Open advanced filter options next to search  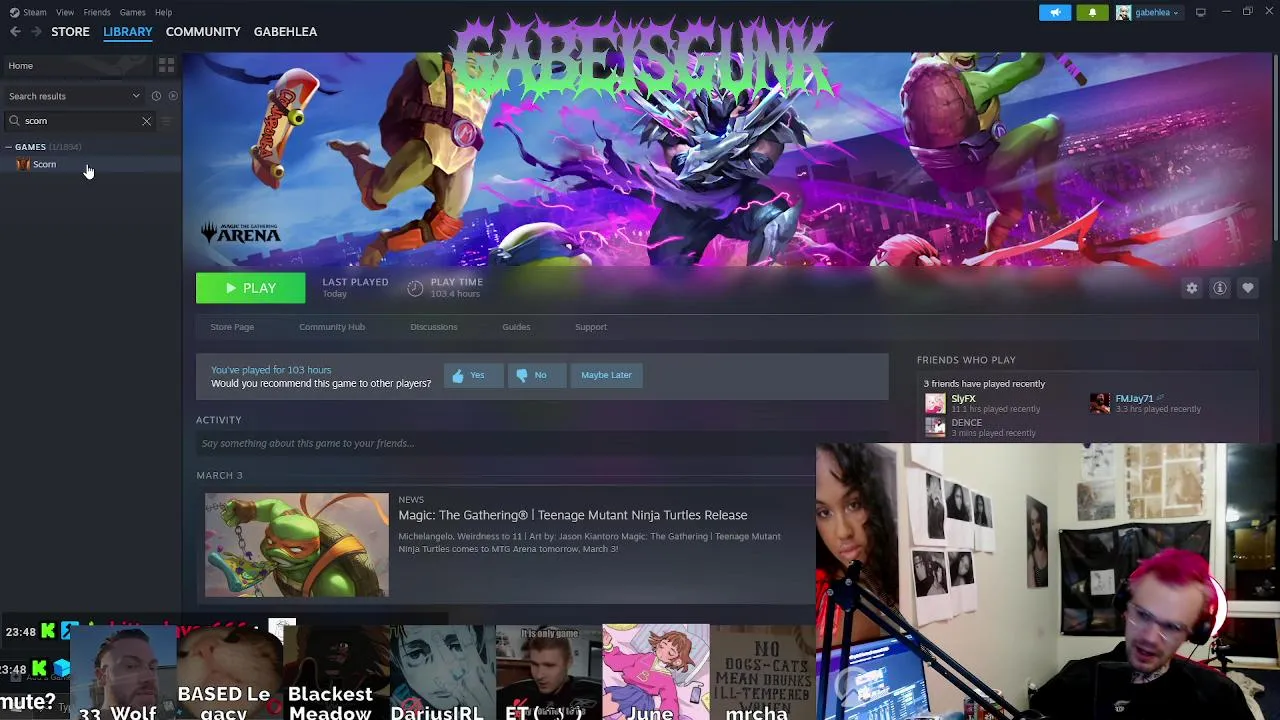(x=167, y=121)
